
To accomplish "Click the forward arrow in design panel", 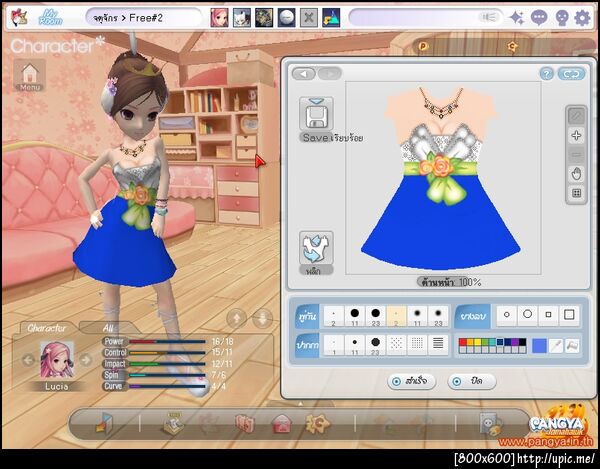I will tap(329, 73).
